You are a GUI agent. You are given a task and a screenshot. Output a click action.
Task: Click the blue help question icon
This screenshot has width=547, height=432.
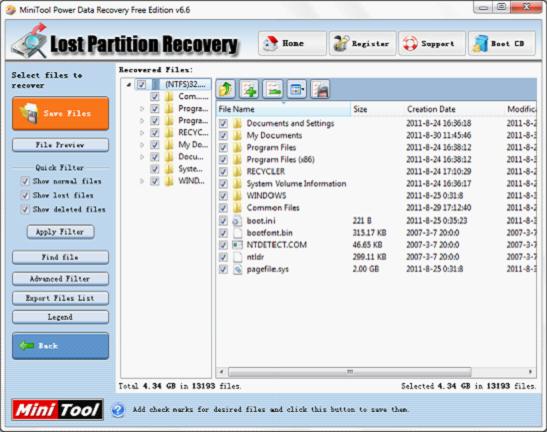[118, 410]
